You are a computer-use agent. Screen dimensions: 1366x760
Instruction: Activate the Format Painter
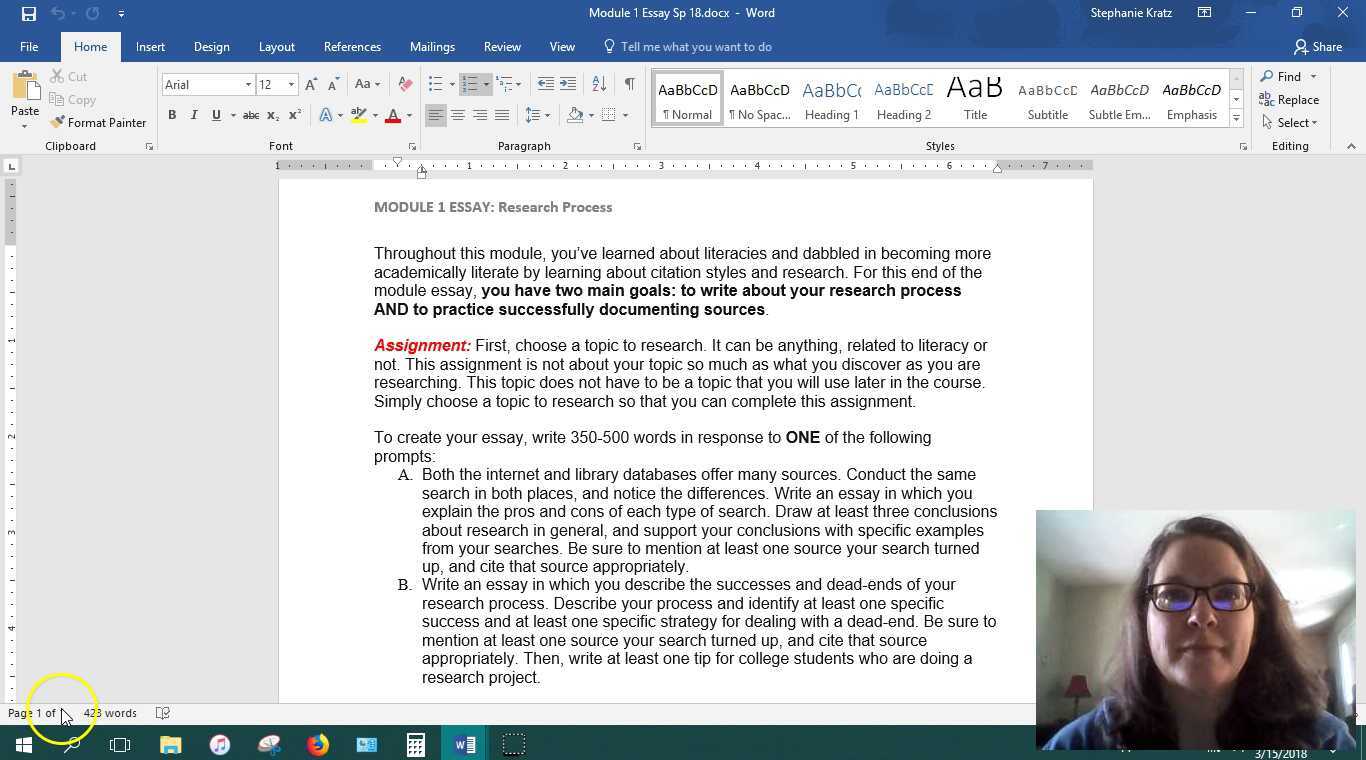click(98, 122)
